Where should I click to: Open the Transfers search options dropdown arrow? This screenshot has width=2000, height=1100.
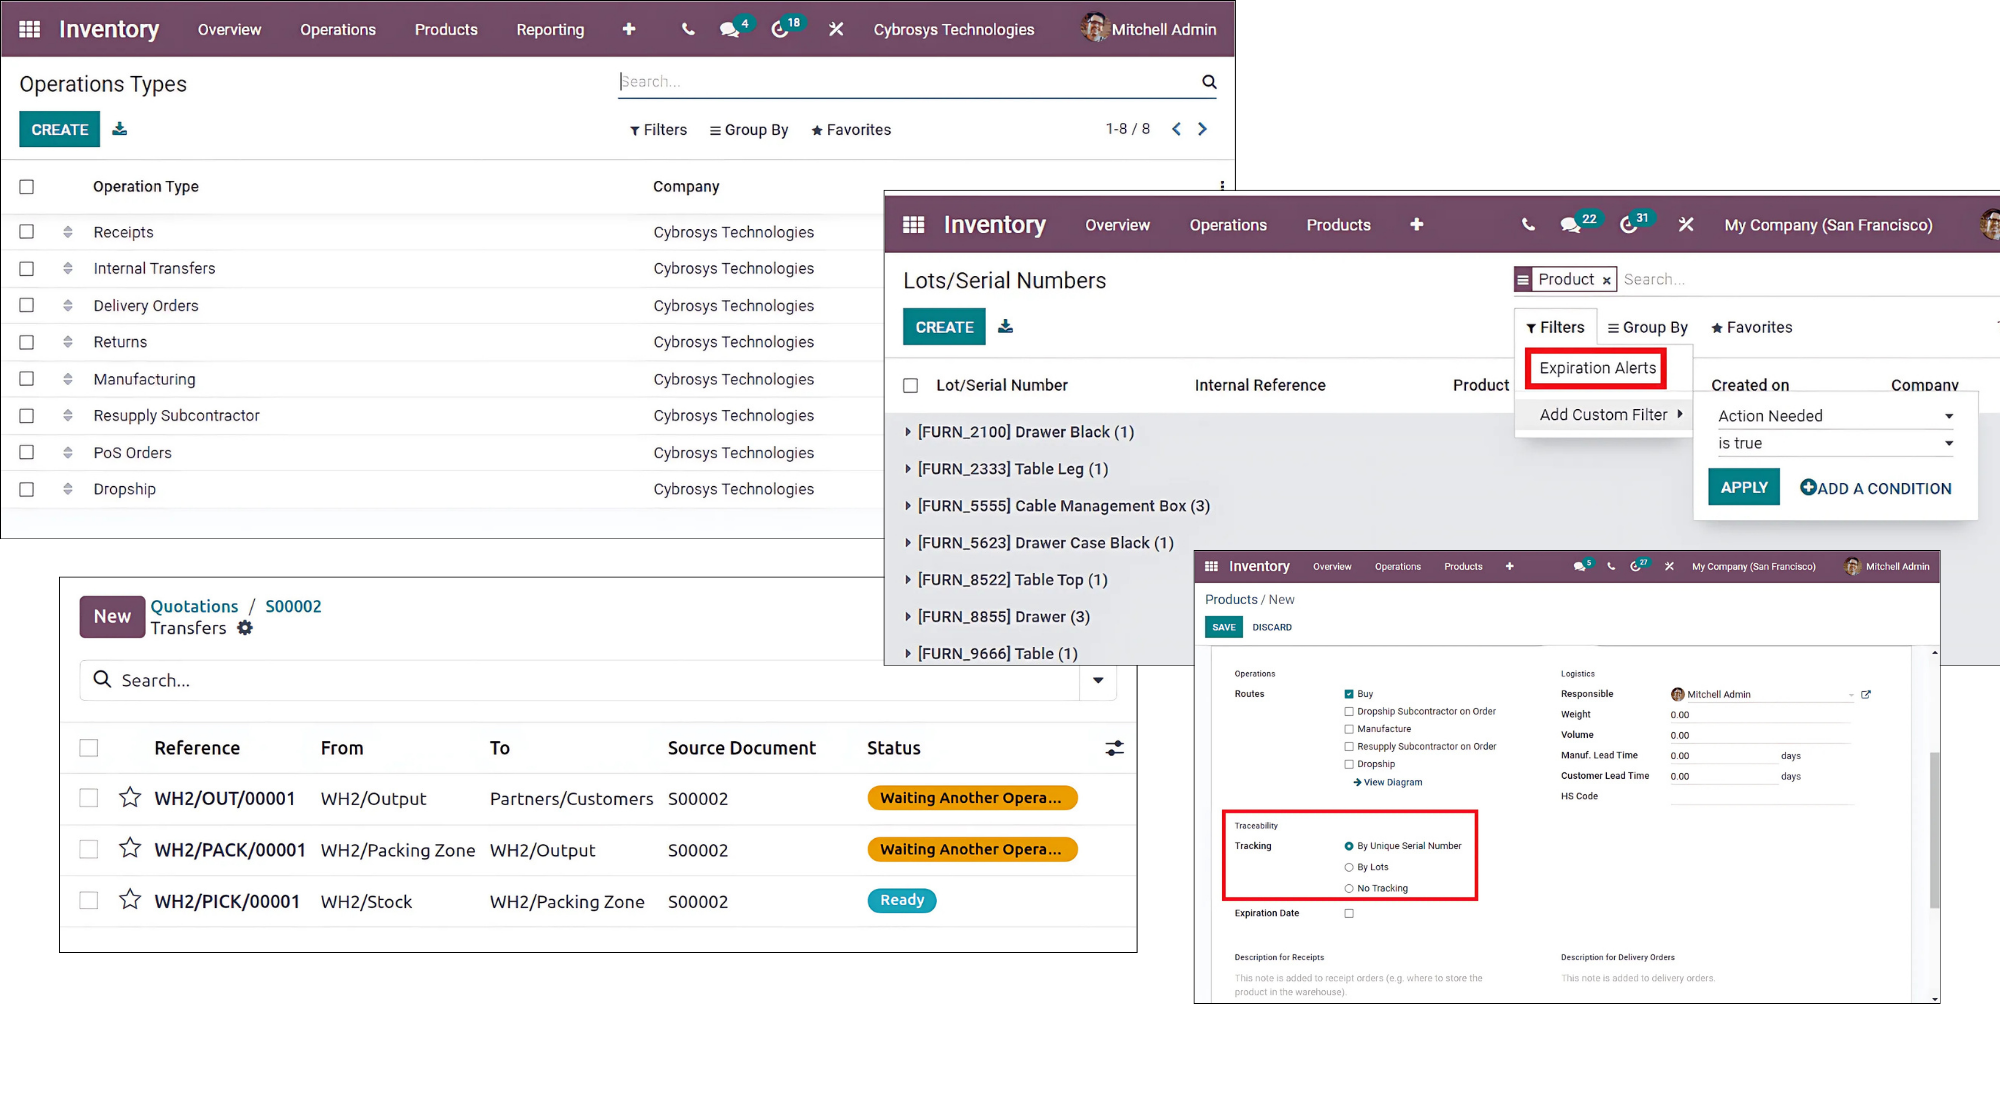coord(1098,680)
